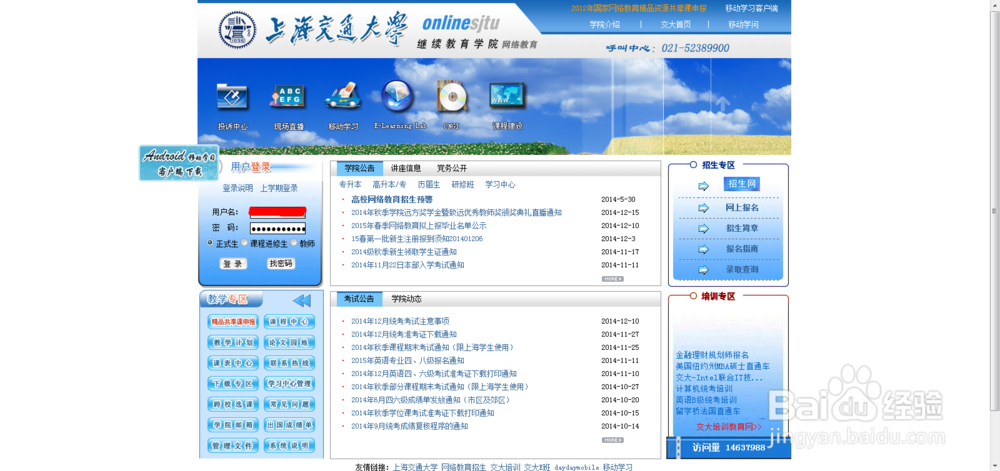Open the 下载专区 button
This screenshot has width=1000, height=471.
[x=233, y=384]
